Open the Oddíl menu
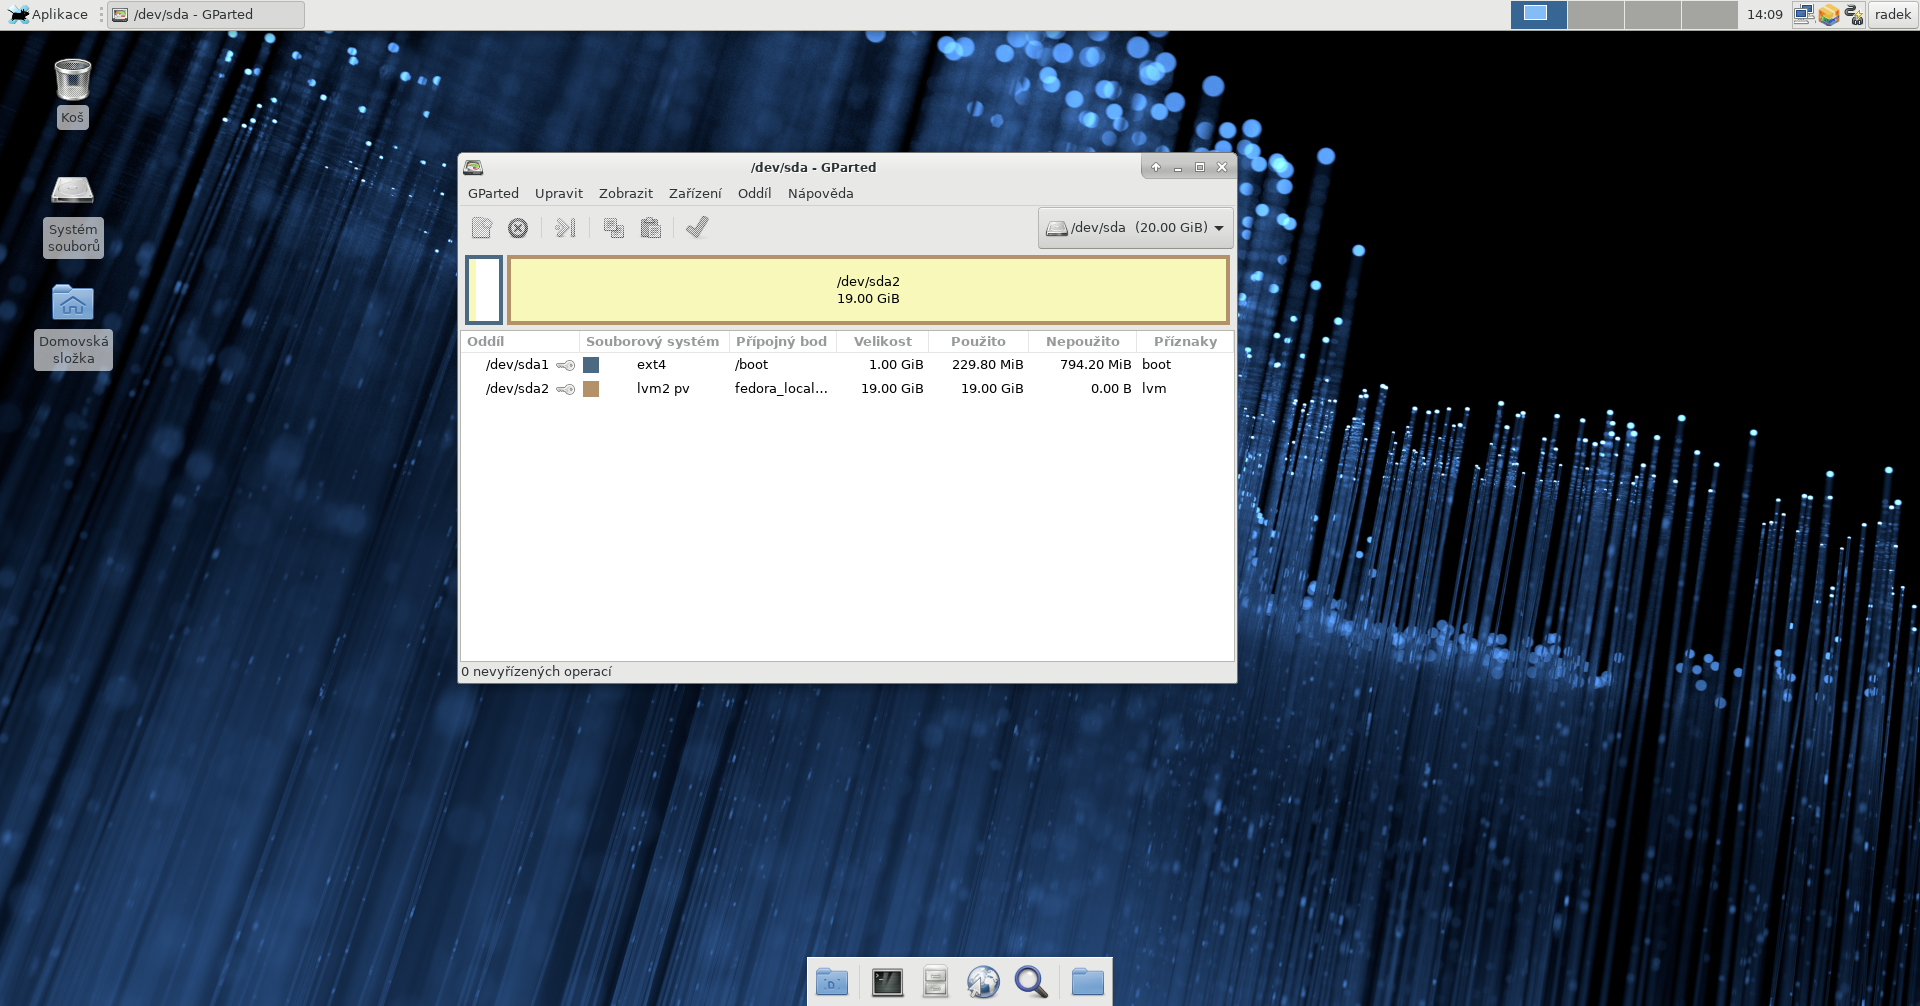This screenshot has width=1920, height=1006. tap(754, 193)
